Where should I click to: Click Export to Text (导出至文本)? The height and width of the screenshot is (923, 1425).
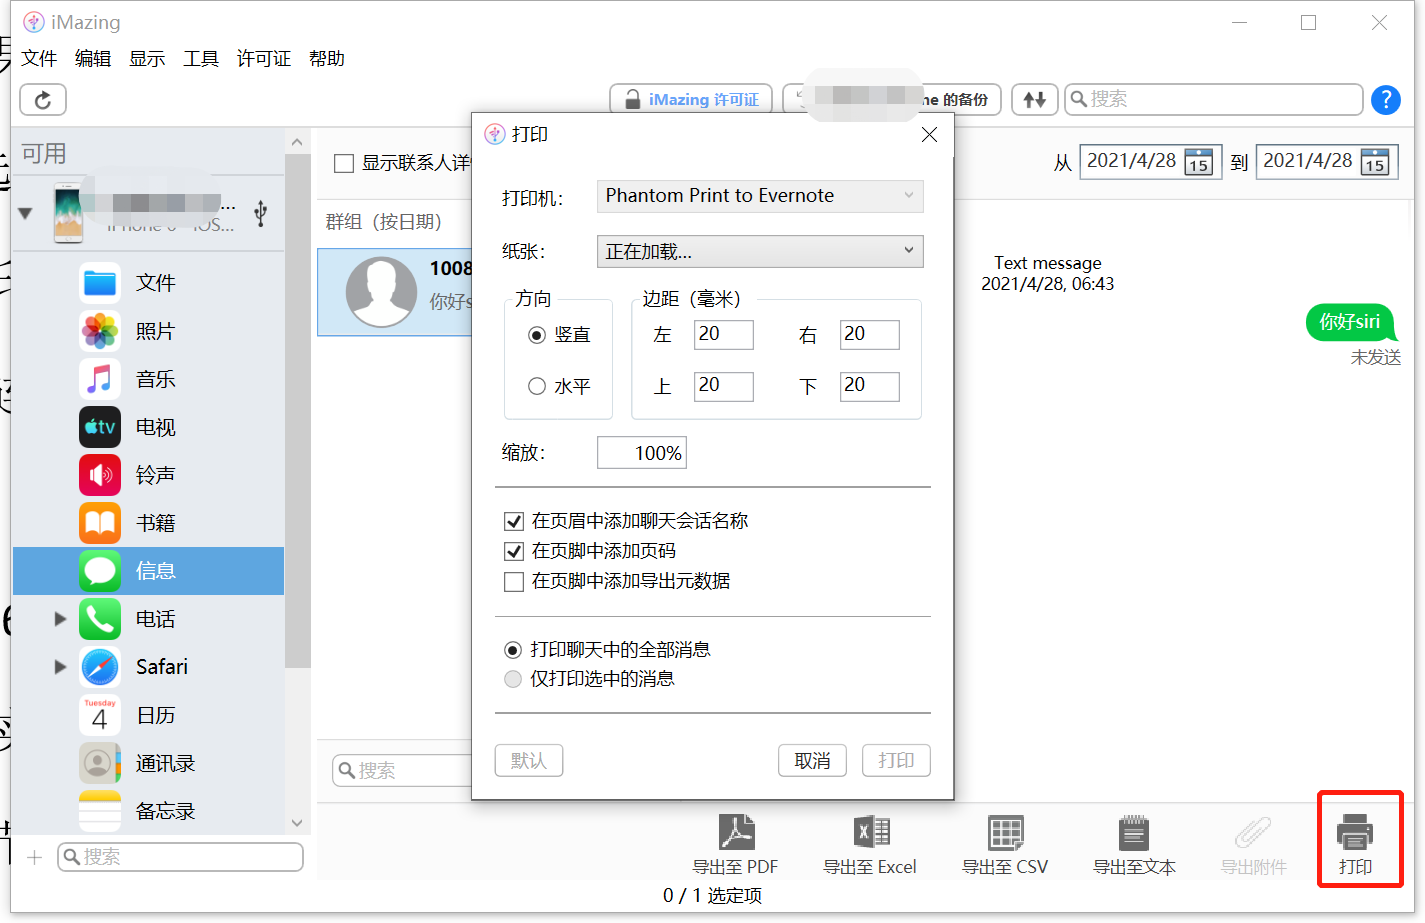1134,845
